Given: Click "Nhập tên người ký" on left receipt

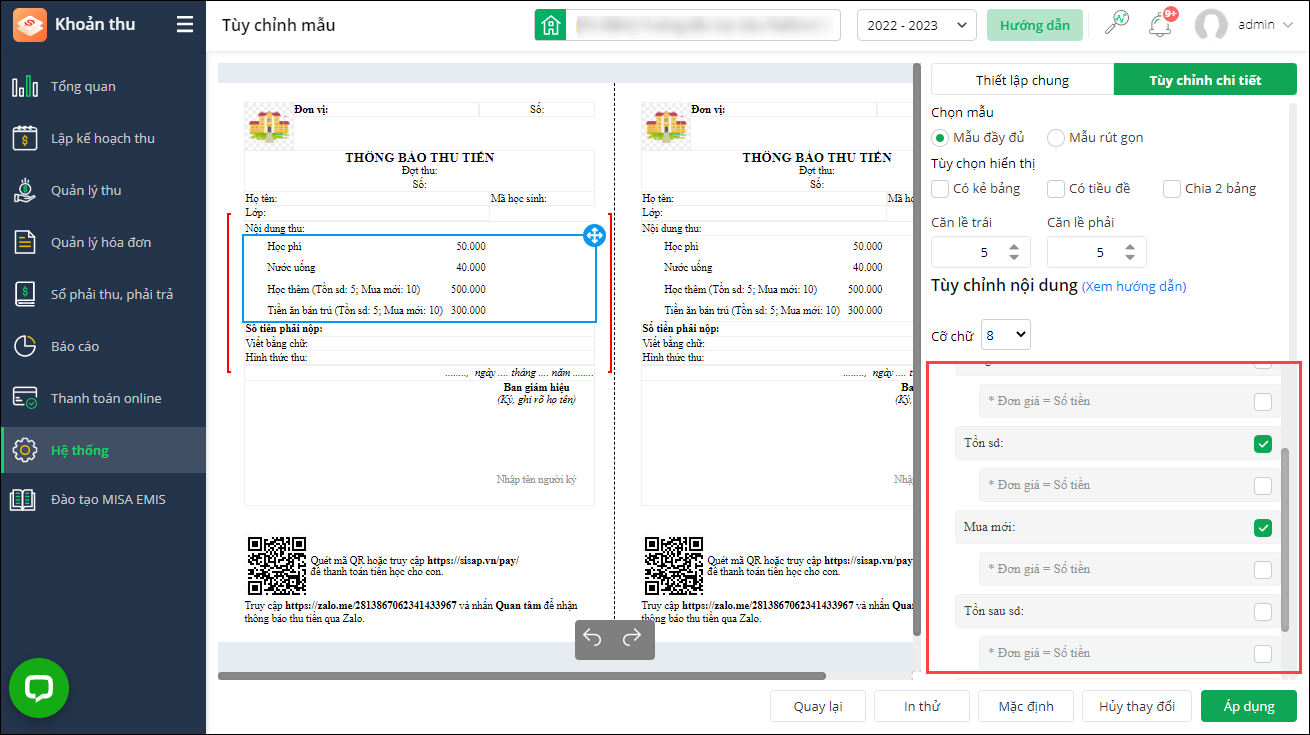Looking at the screenshot, I should pyautogui.click(x=536, y=480).
